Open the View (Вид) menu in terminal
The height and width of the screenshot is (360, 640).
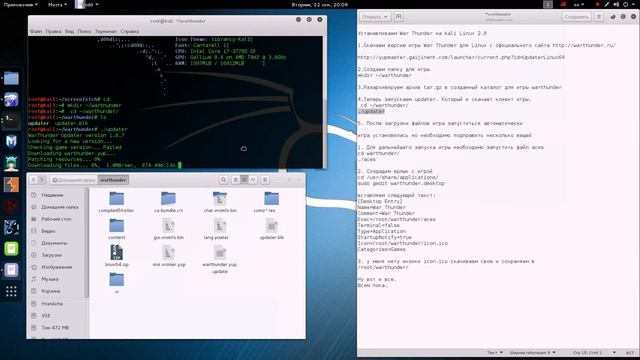click(x=69, y=31)
